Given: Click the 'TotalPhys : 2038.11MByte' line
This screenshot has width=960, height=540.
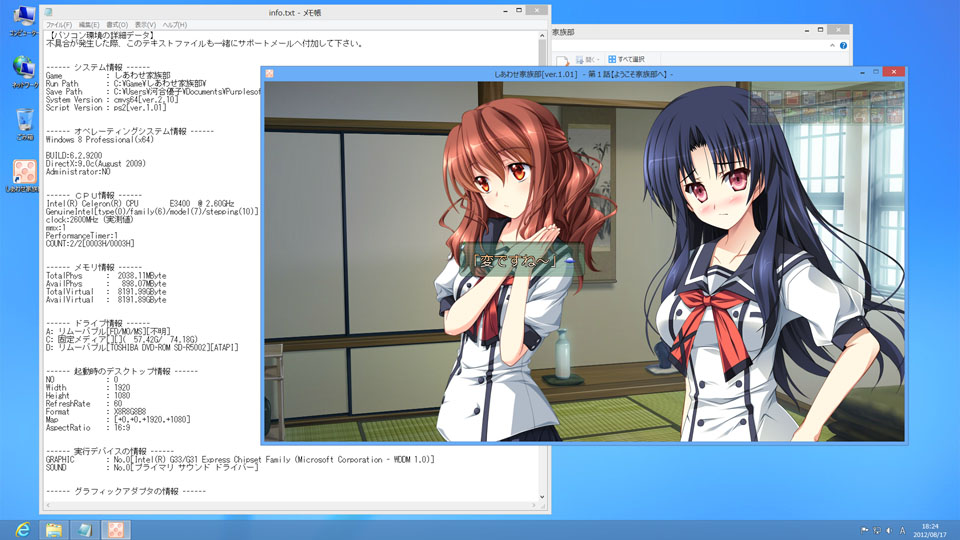Looking at the screenshot, I should (106, 276).
